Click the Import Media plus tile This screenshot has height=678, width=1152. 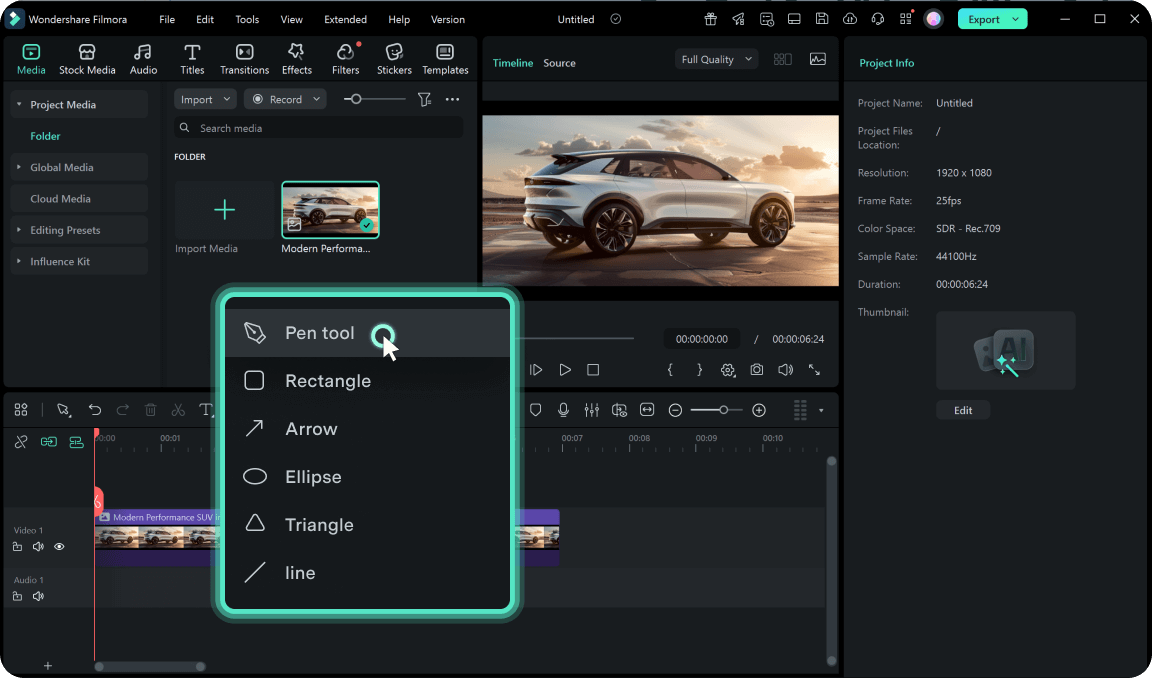(224, 210)
